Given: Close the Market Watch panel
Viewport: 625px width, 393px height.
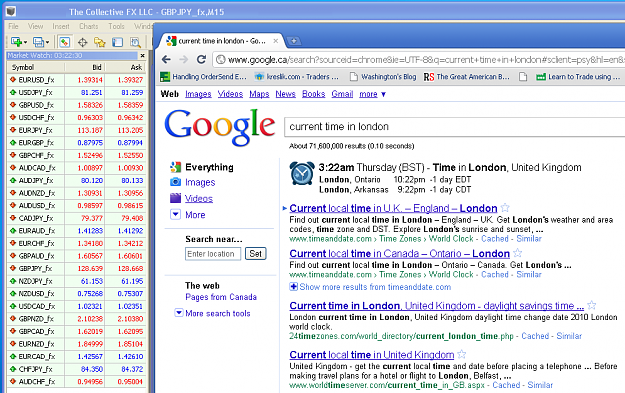Looking at the screenshot, I should [x=142, y=55].
